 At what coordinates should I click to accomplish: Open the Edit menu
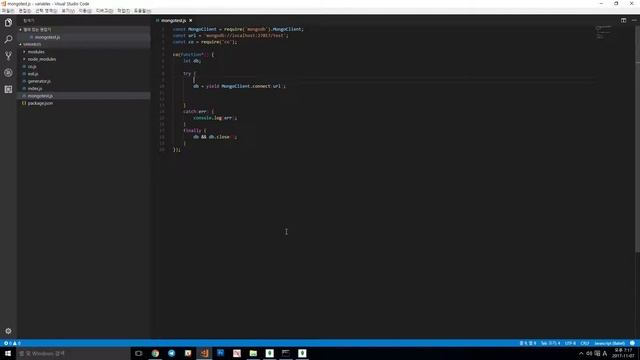coord(24,11)
